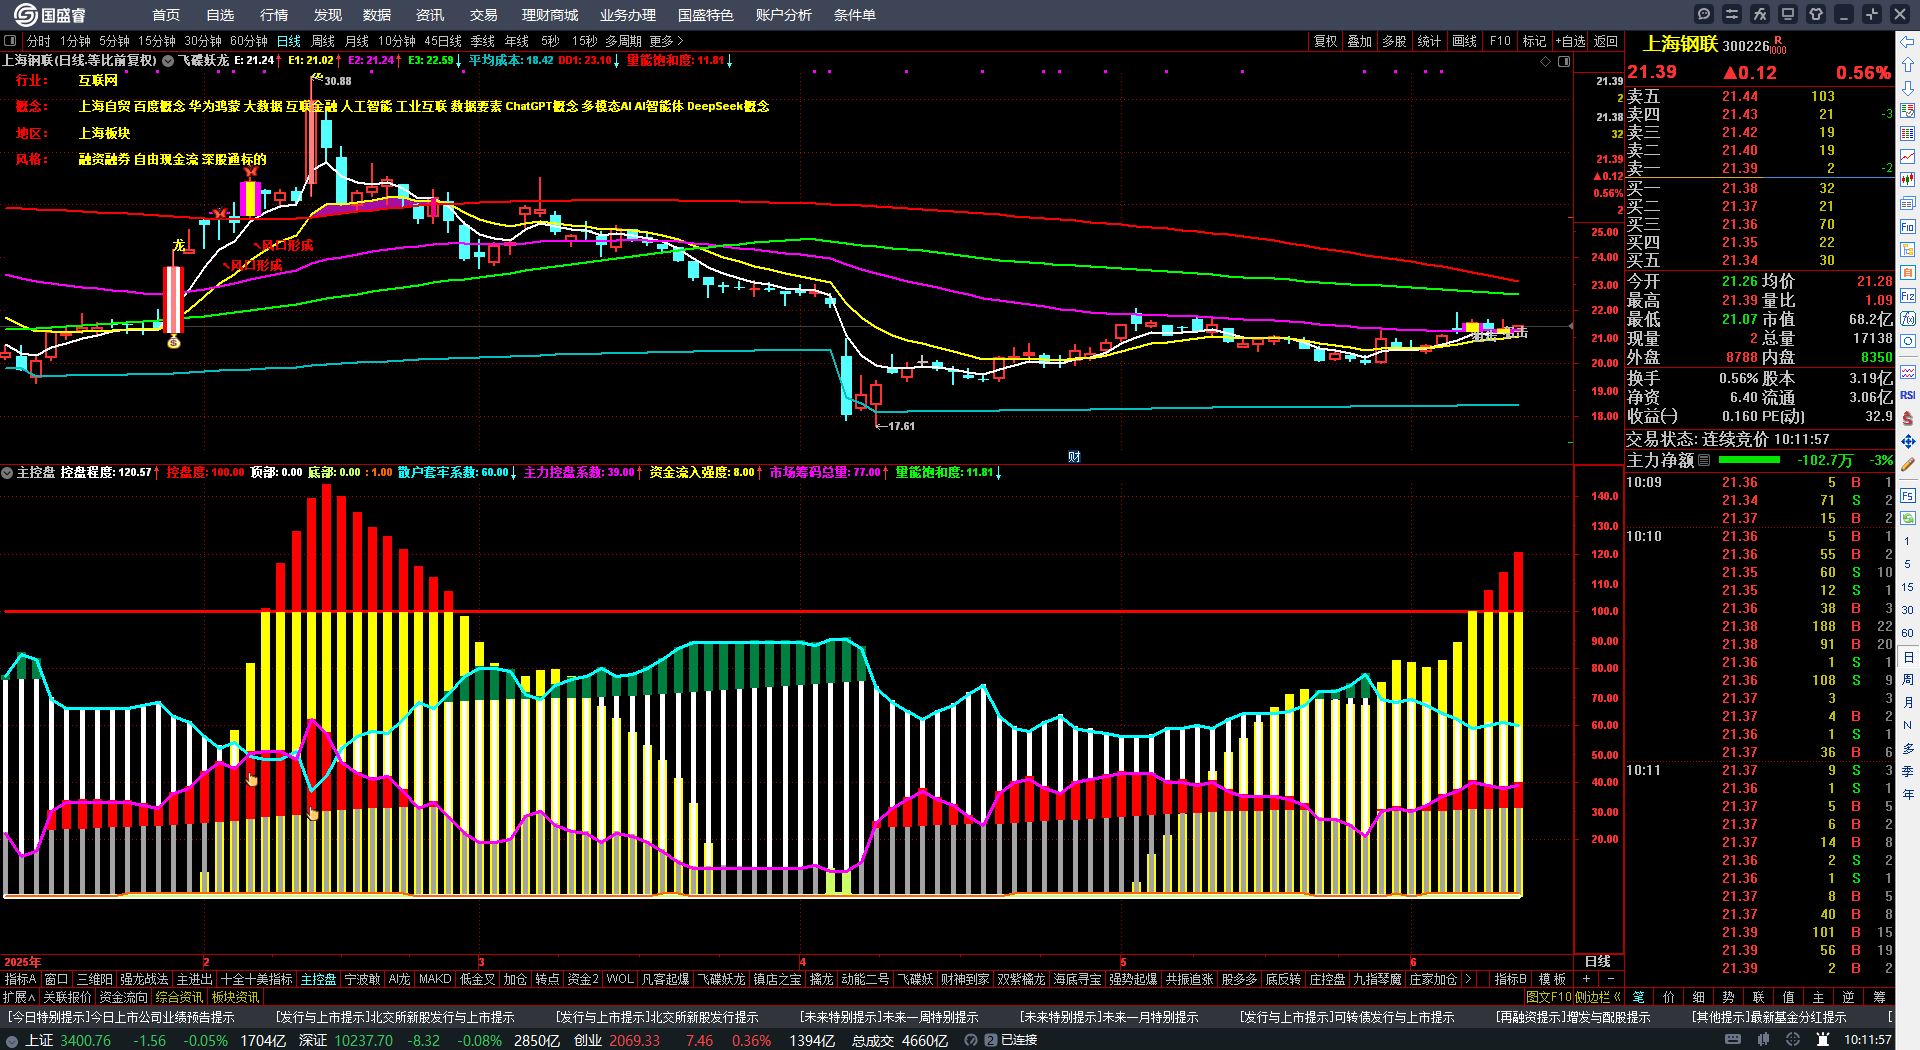The image size is (1920, 1050).
Task: Click the 上证 index value in status bar
Action: (x=86, y=1040)
